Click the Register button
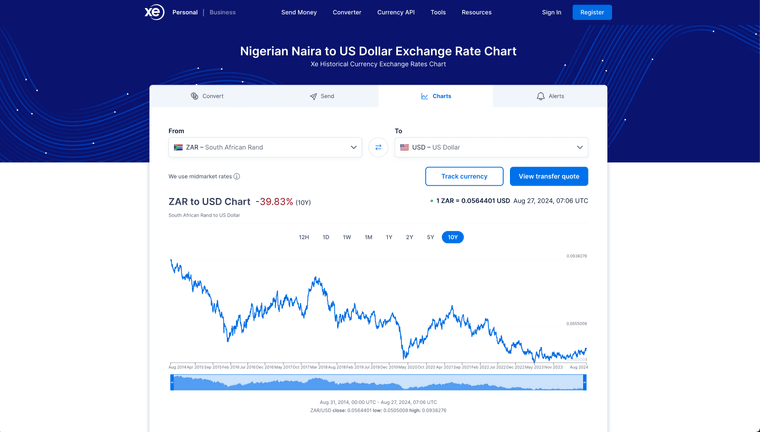 click(x=592, y=13)
